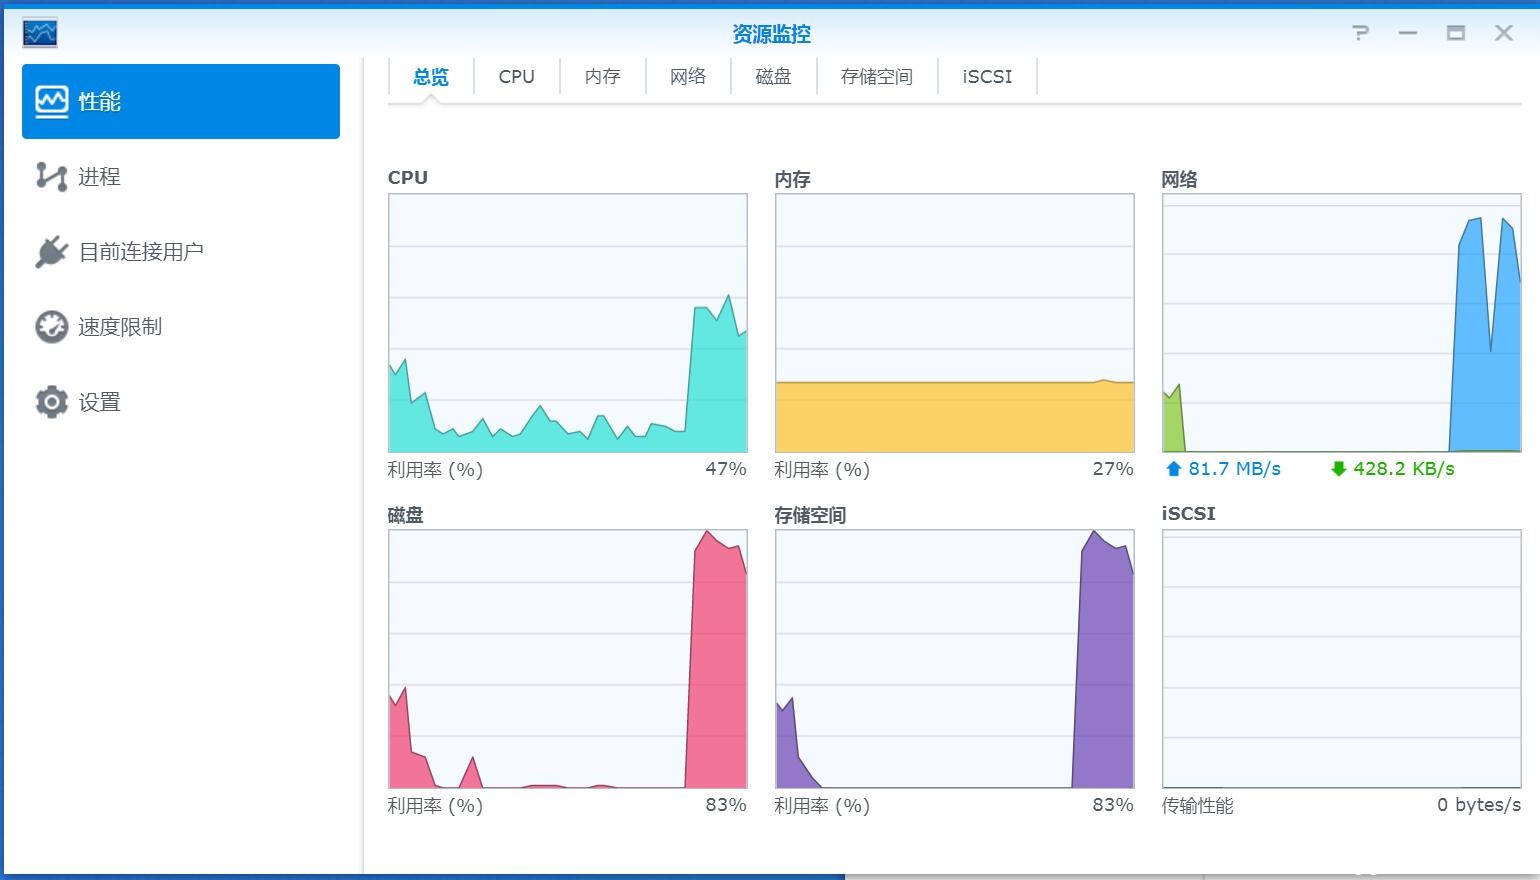Click the CPU utilization chart
The height and width of the screenshot is (880, 1540).
568,323
